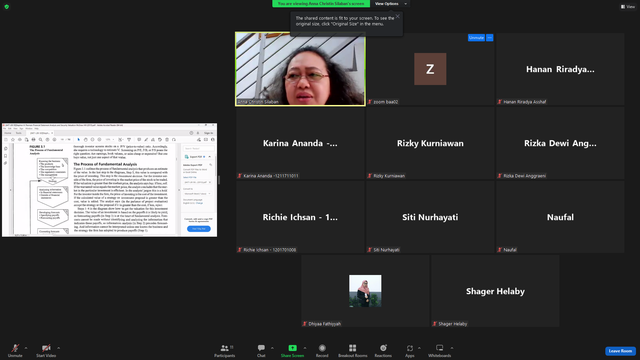Click Home tab in shared Acrobat window
The image size is (640, 360).
pos(8,133)
